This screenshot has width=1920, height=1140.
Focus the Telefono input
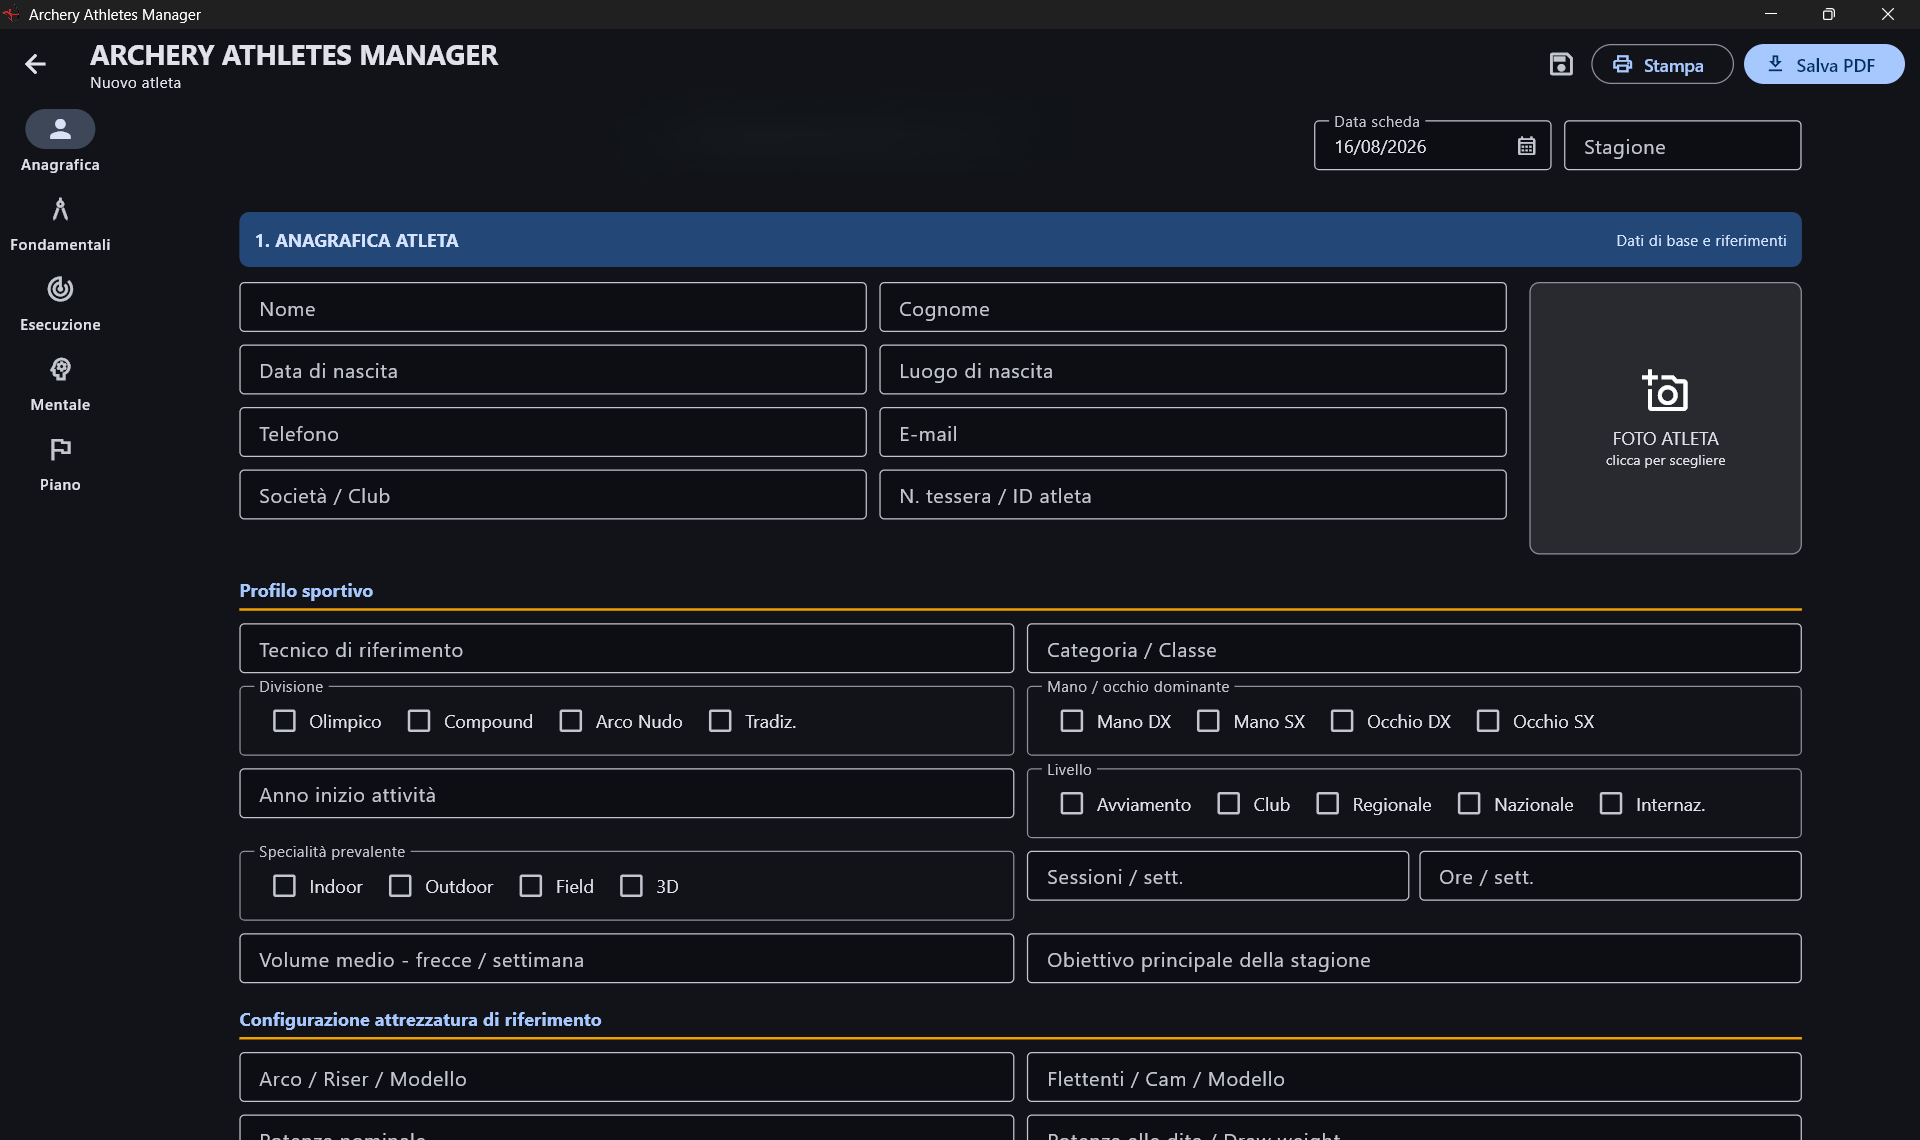point(553,432)
